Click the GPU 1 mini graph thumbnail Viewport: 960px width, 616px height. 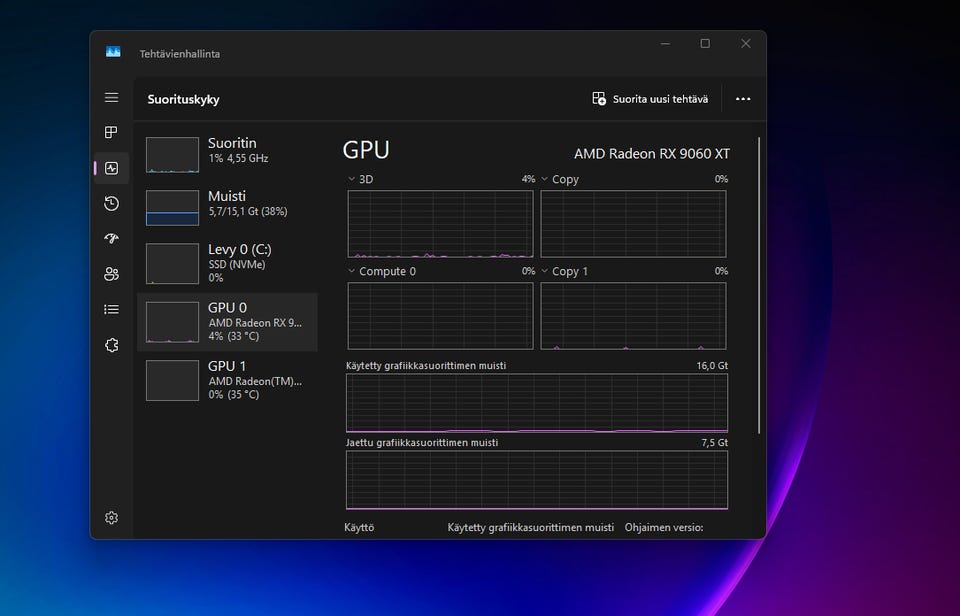(172, 380)
